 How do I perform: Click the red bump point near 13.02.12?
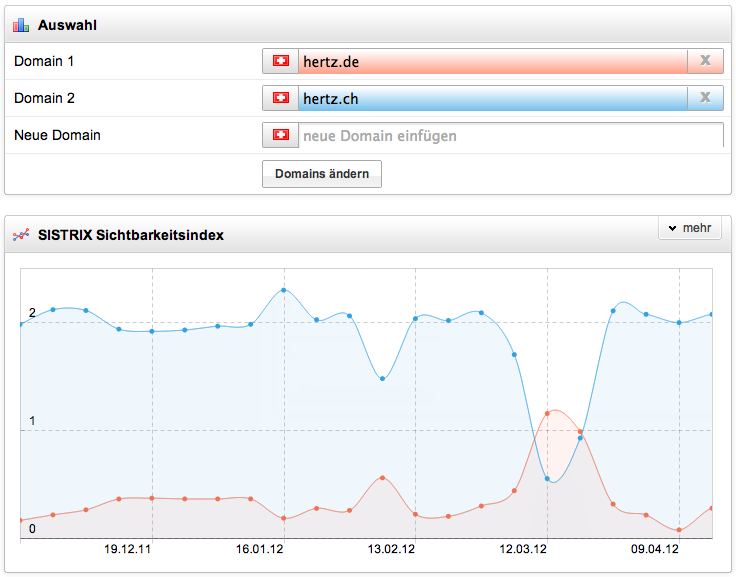click(x=382, y=478)
